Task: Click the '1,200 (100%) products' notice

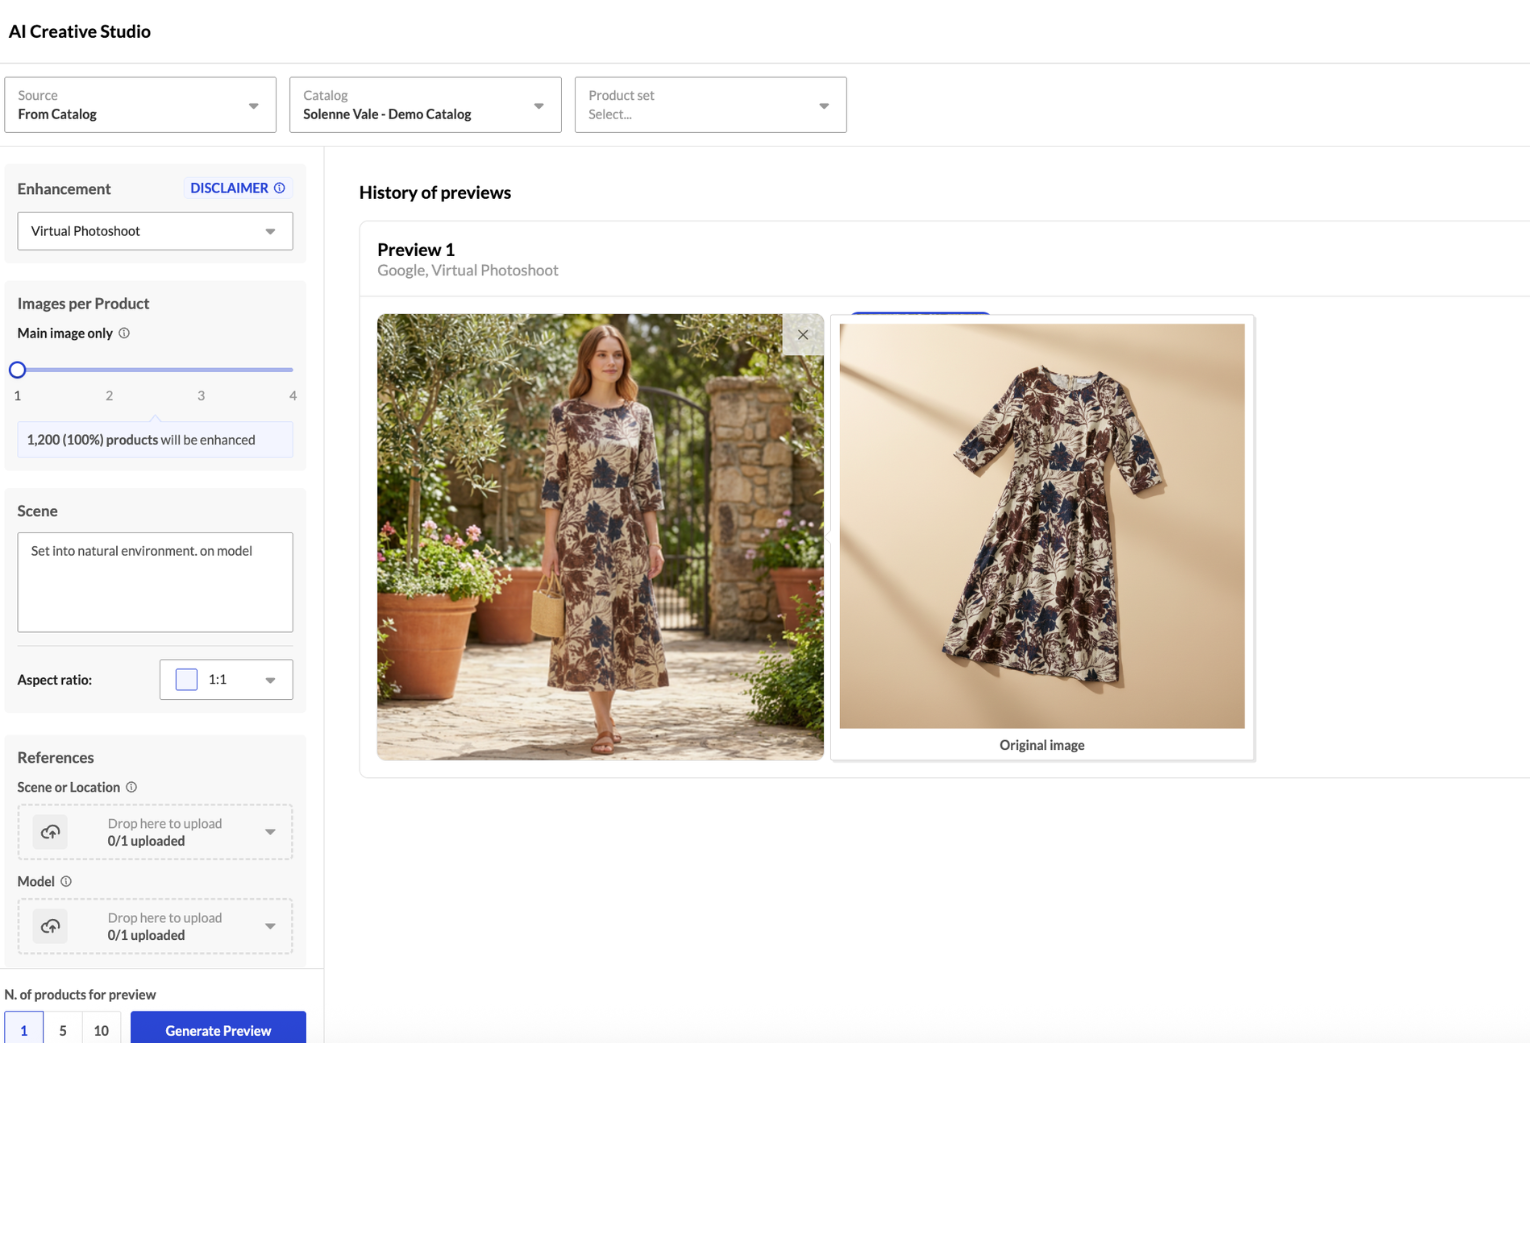Action: coord(155,440)
